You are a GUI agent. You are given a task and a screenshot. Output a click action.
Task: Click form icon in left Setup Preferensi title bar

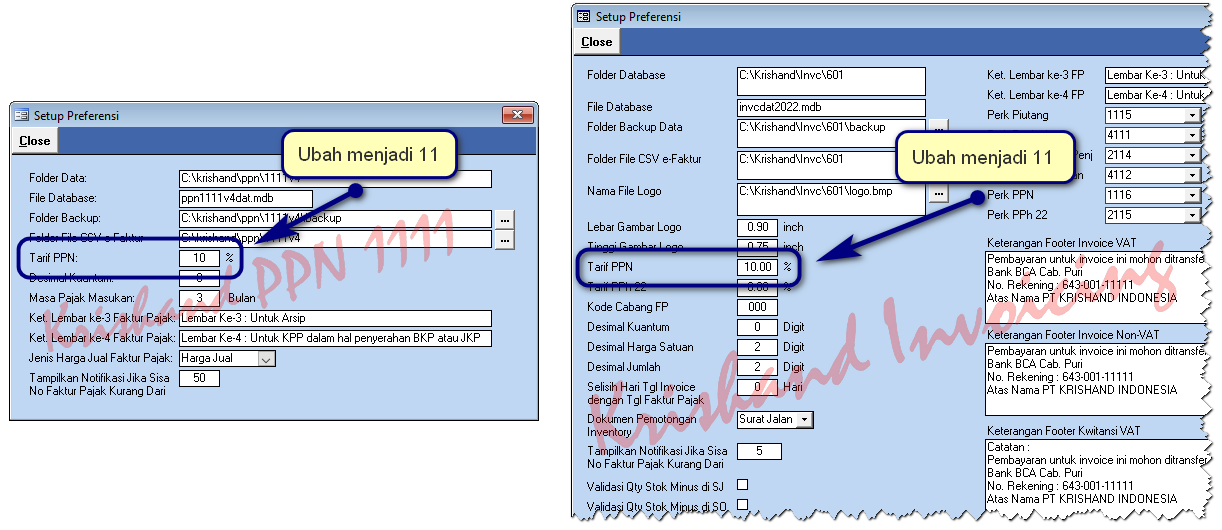[21, 115]
